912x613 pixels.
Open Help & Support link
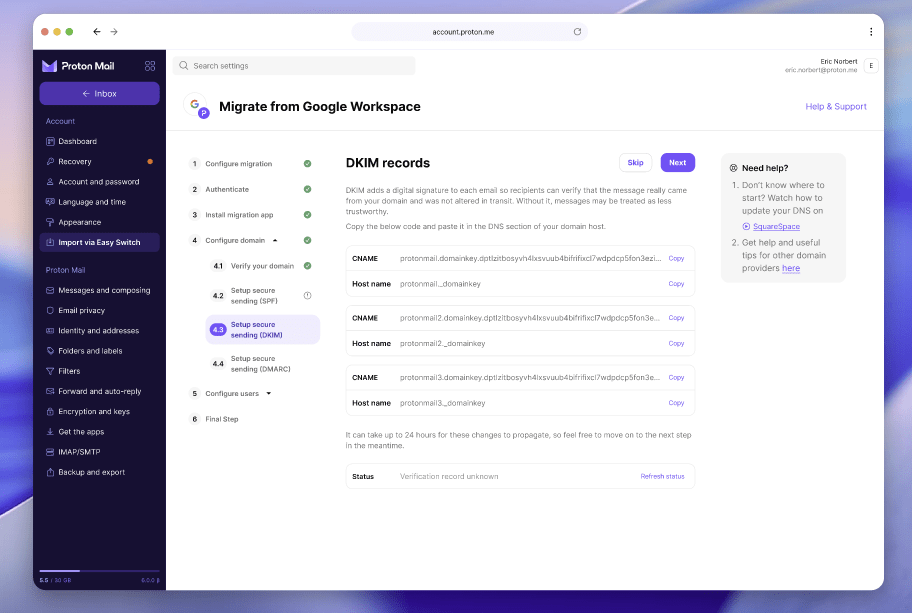[x=836, y=106]
